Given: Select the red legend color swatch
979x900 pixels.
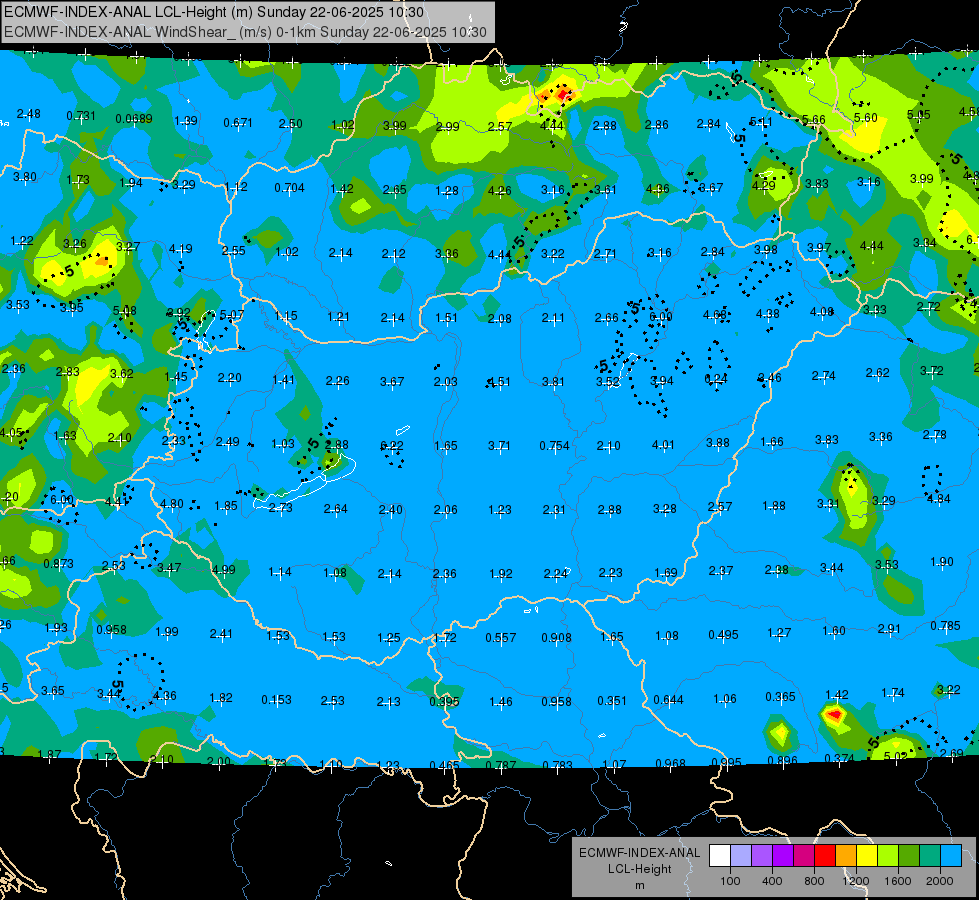Looking at the screenshot, I should [x=825, y=856].
